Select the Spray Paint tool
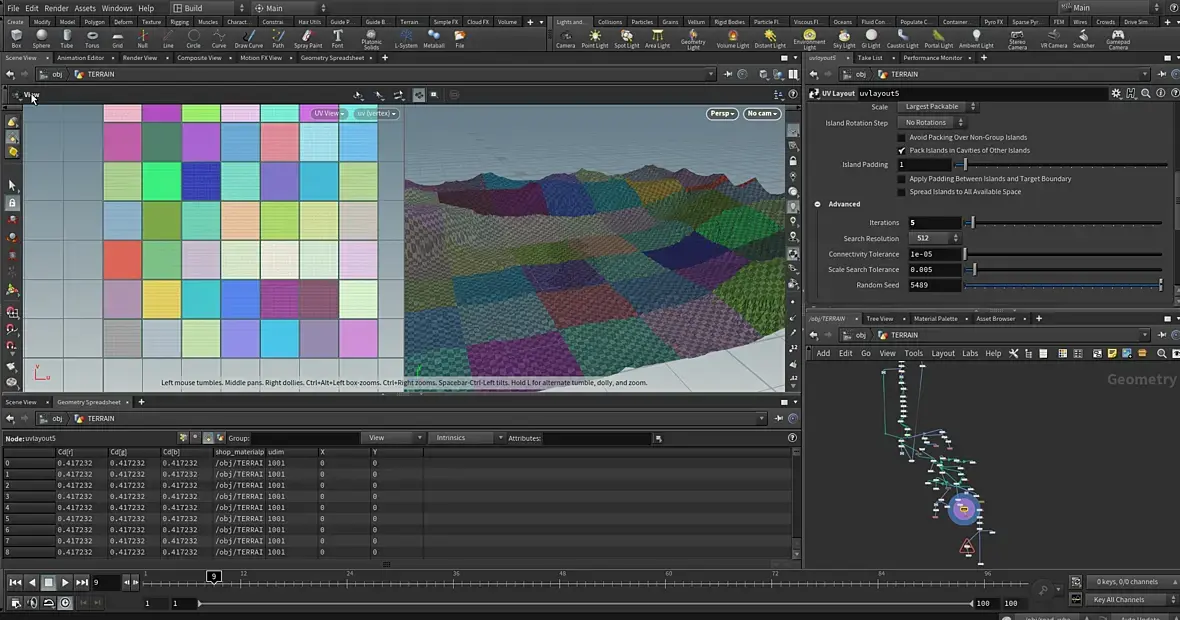 308,37
